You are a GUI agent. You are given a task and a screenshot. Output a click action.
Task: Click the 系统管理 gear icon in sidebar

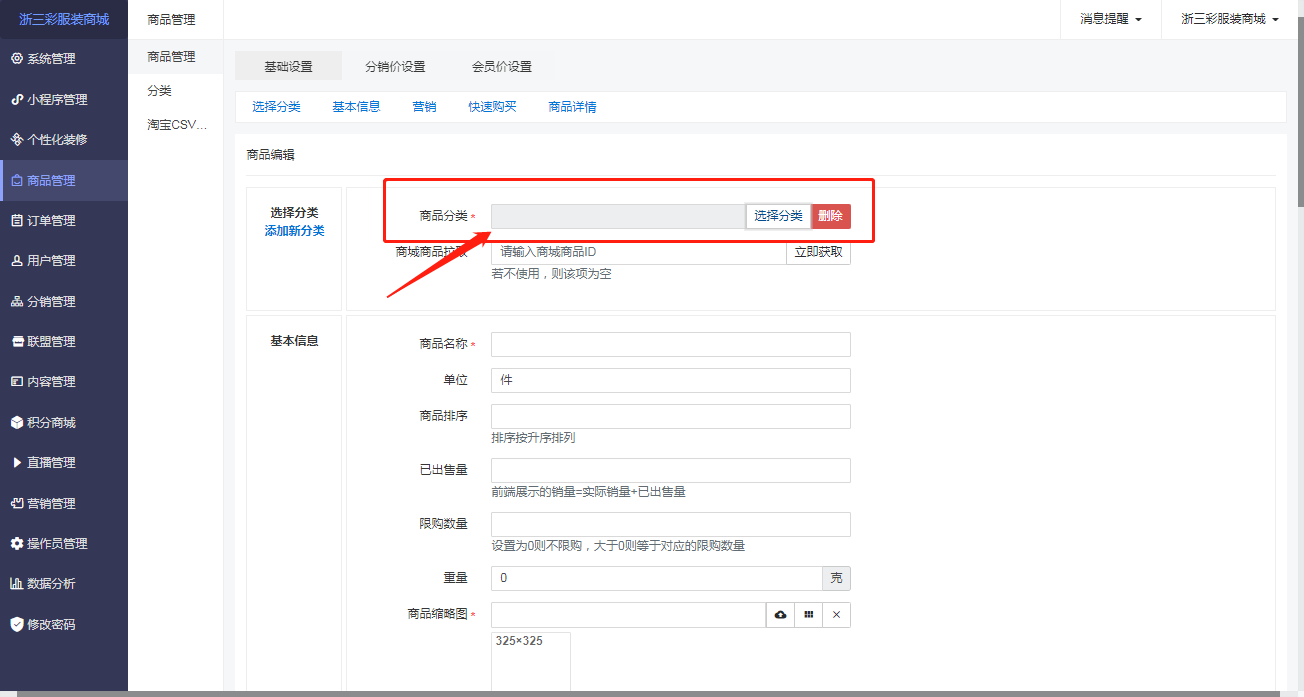point(17,59)
